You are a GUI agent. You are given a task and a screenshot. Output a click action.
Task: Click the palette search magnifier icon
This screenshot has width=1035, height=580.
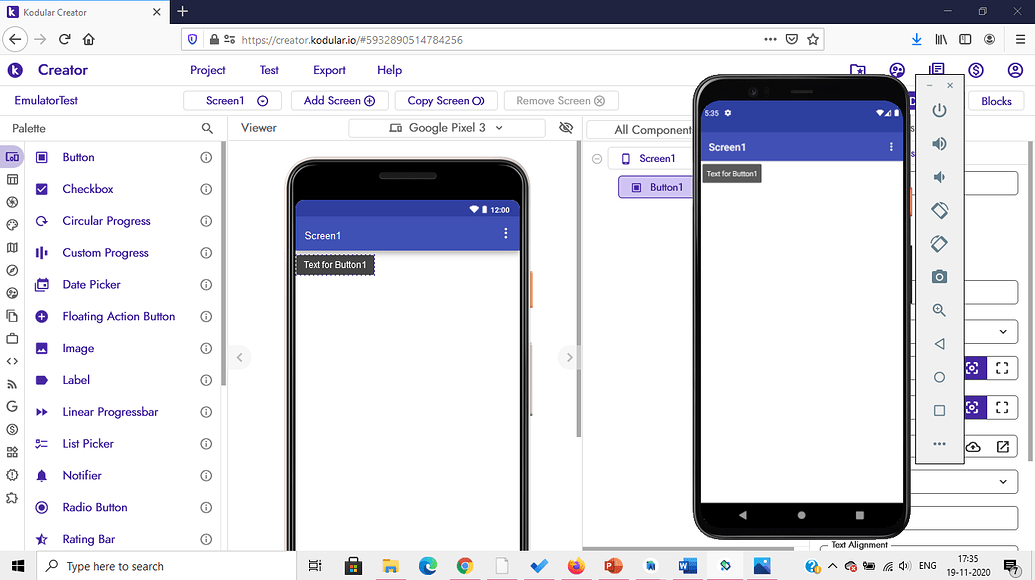[207, 128]
